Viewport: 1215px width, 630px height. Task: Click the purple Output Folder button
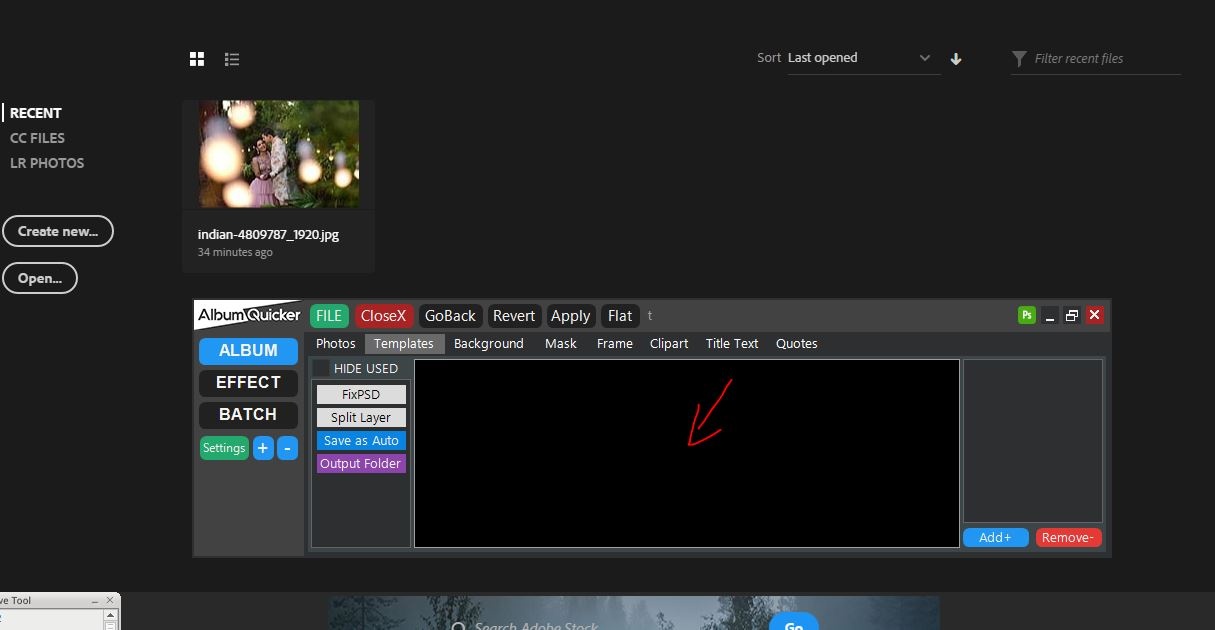coord(361,463)
